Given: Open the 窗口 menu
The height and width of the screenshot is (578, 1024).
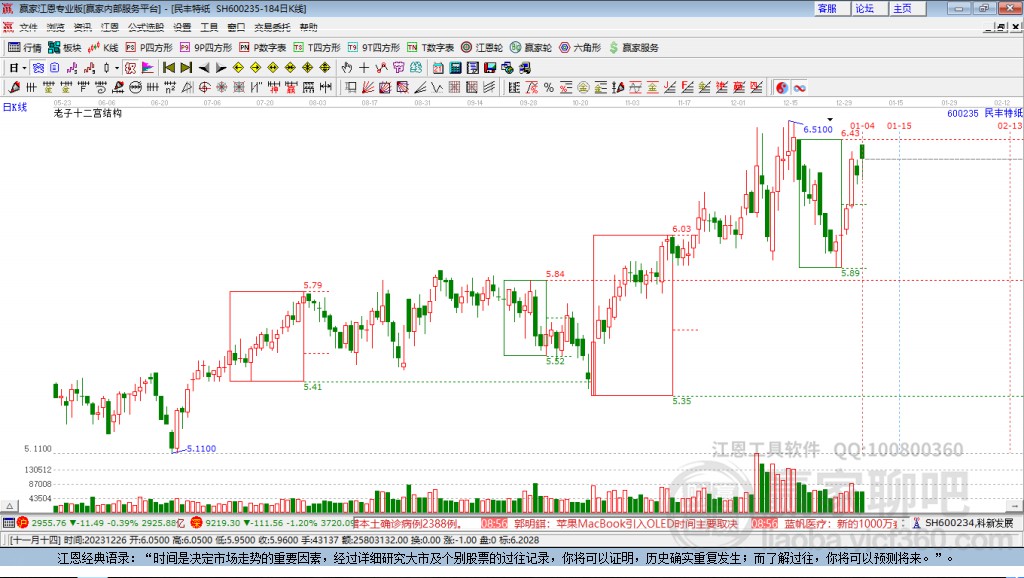Looking at the screenshot, I should [x=236, y=27].
